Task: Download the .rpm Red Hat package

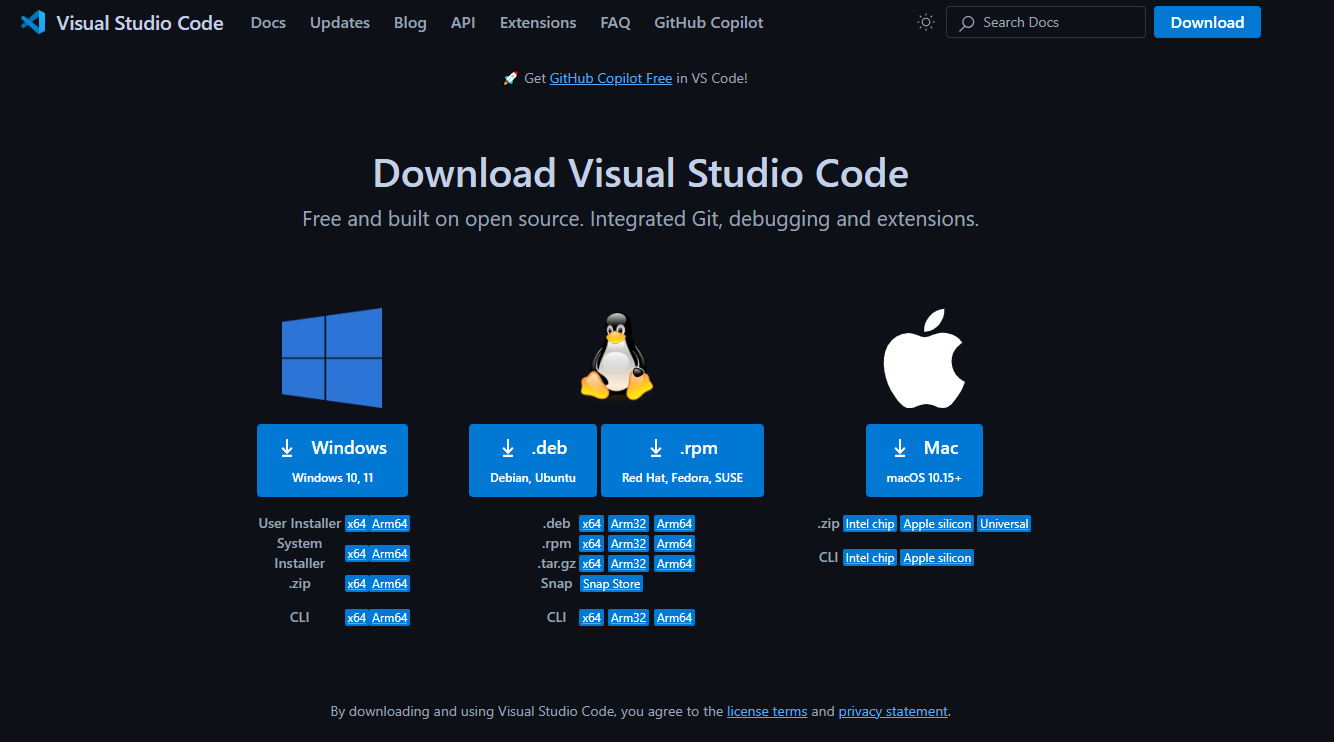Action: (x=682, y=460)
